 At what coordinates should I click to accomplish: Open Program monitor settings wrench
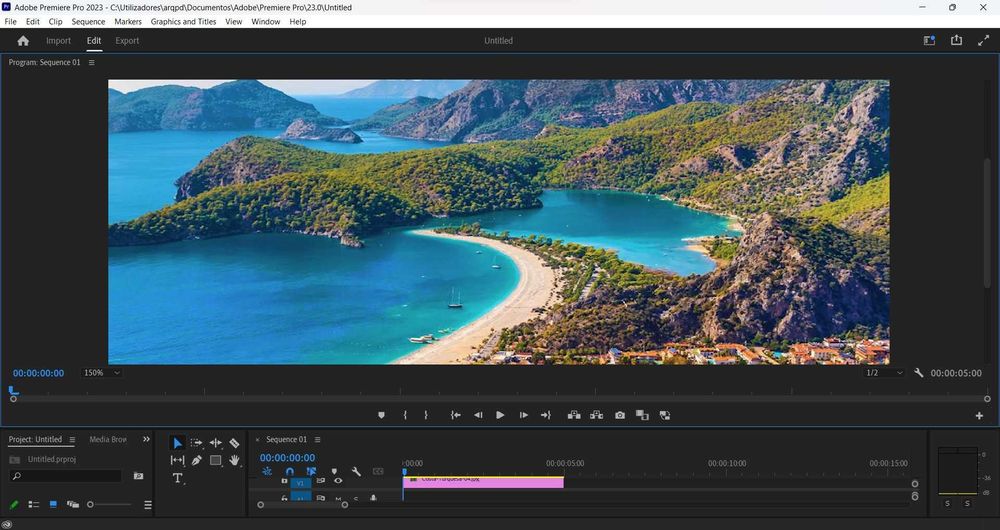pos(919,373)
